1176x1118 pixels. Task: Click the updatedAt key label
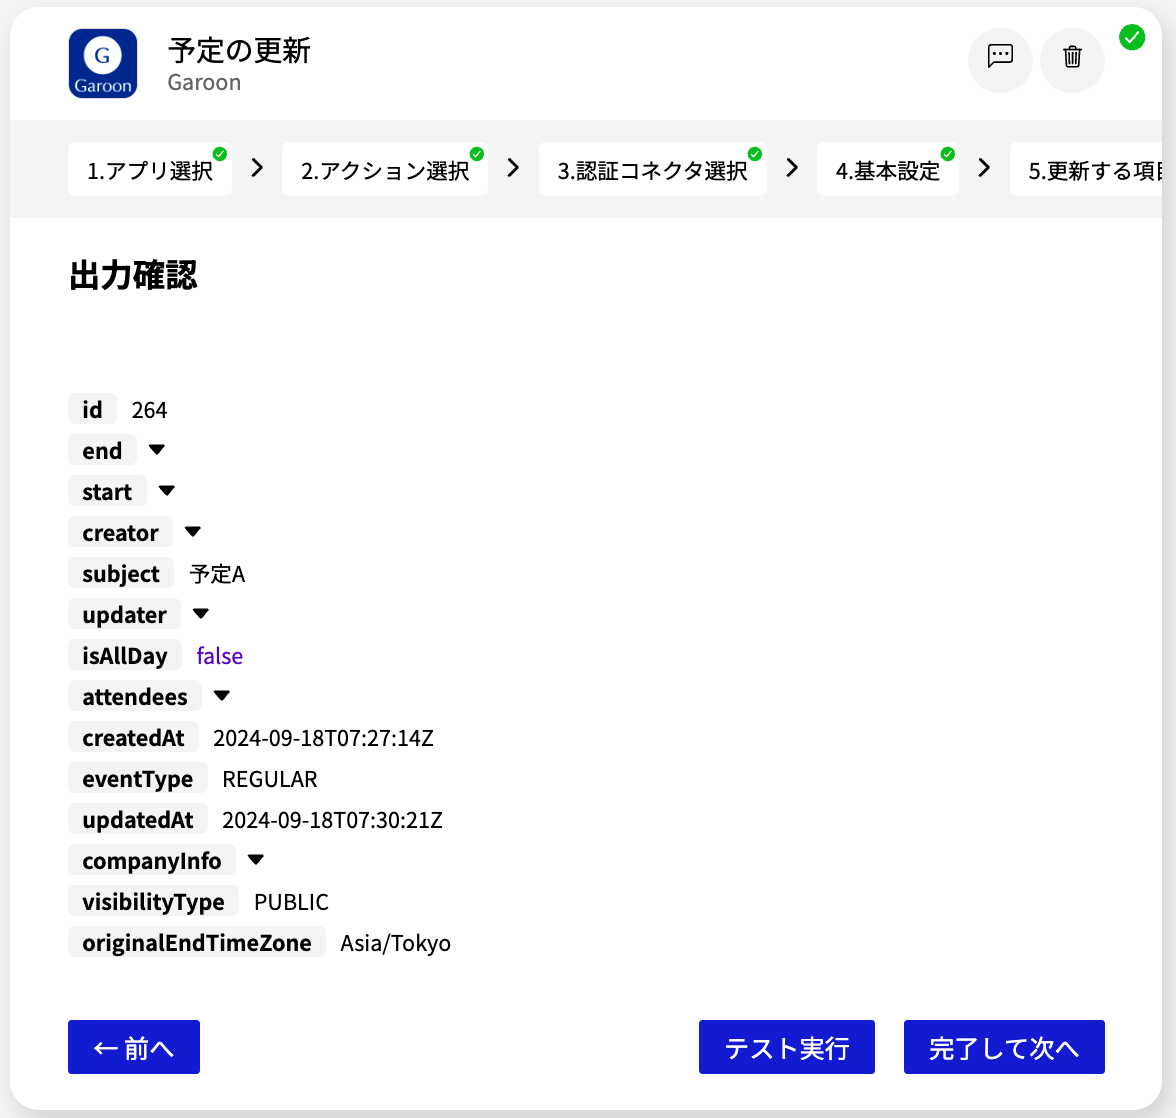(x=138, y=820)
